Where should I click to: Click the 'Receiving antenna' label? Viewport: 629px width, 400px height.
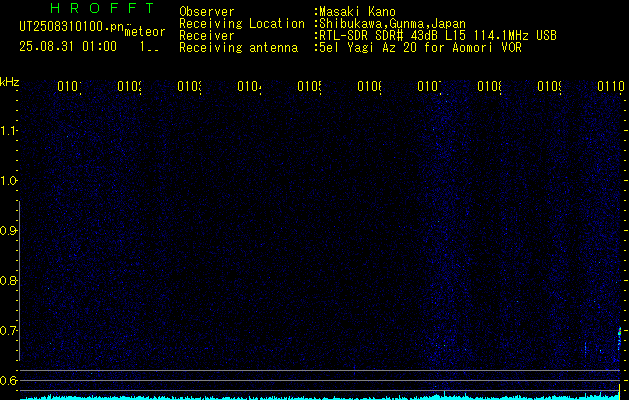tap(239, 48)
